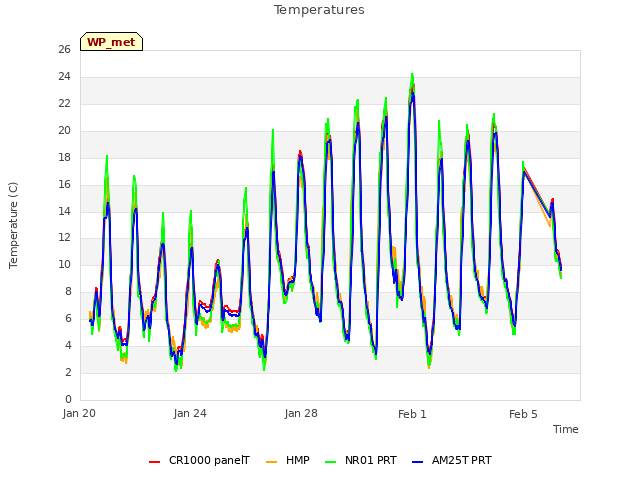The height and width of the screenshot is (480, 640).
Task: Click the Feb 5 x-axis tick label
Action: [523, 414]
